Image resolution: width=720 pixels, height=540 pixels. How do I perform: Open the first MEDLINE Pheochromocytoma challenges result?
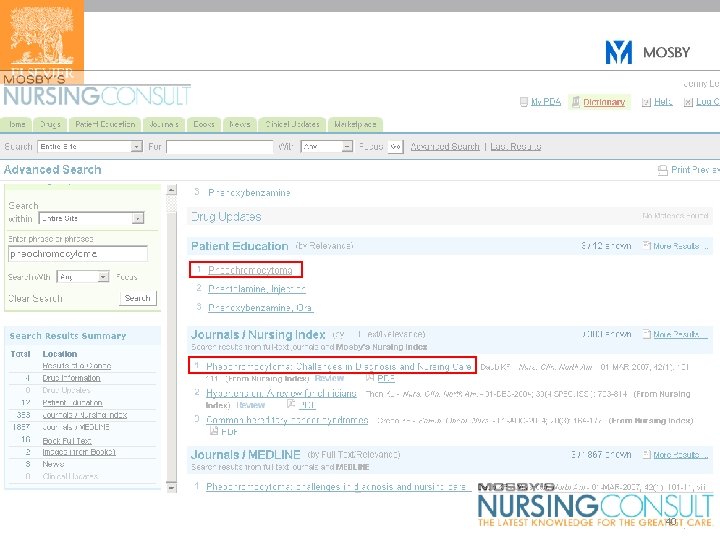(x=338, y=487)
